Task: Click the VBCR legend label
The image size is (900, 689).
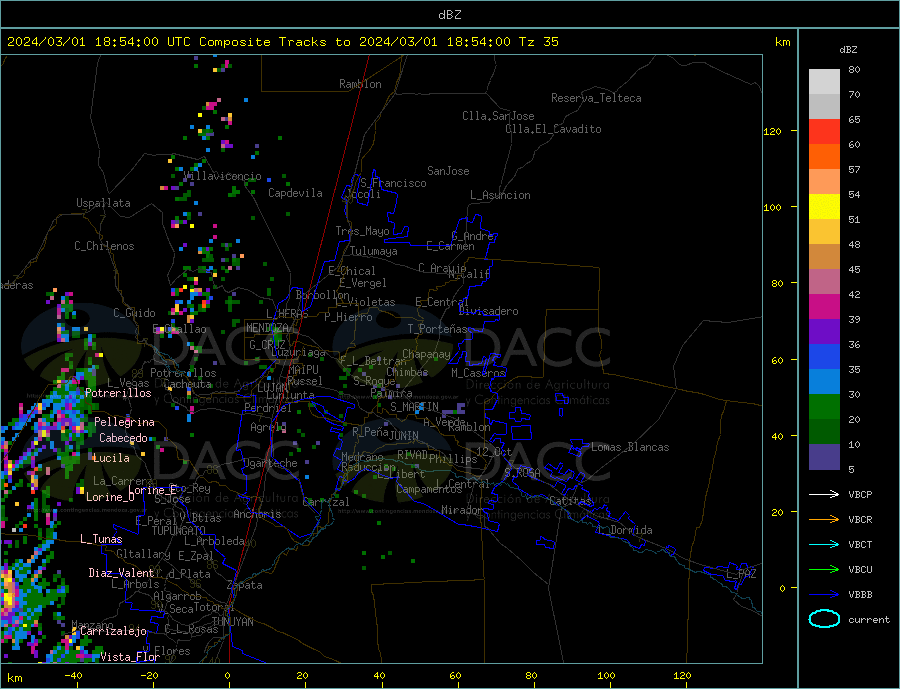Action: [x=860, y=520]
